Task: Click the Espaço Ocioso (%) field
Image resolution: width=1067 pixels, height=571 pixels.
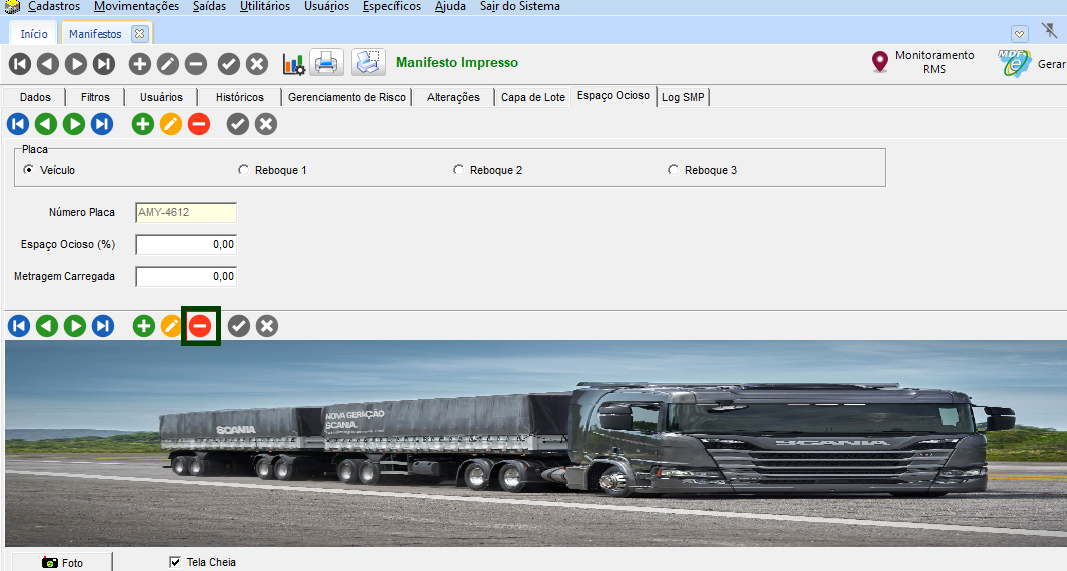Action: point(186,244)
